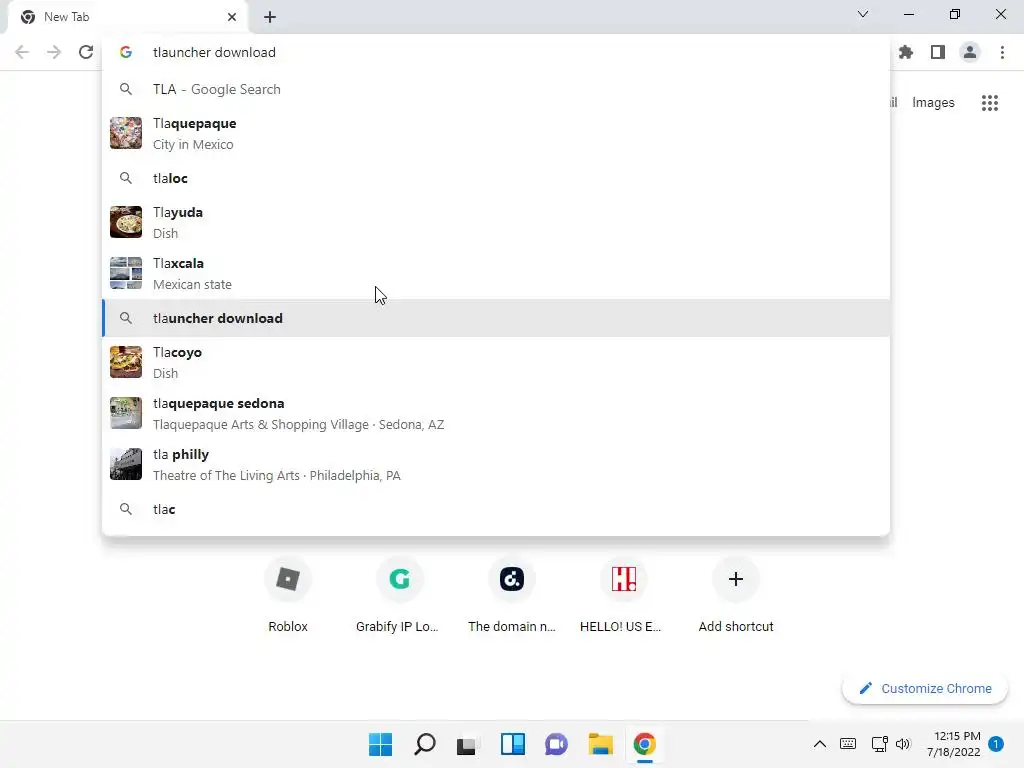The image size is (1024, 768).
Task: Click the Customize Chrome button
Action: click(925, 688)
